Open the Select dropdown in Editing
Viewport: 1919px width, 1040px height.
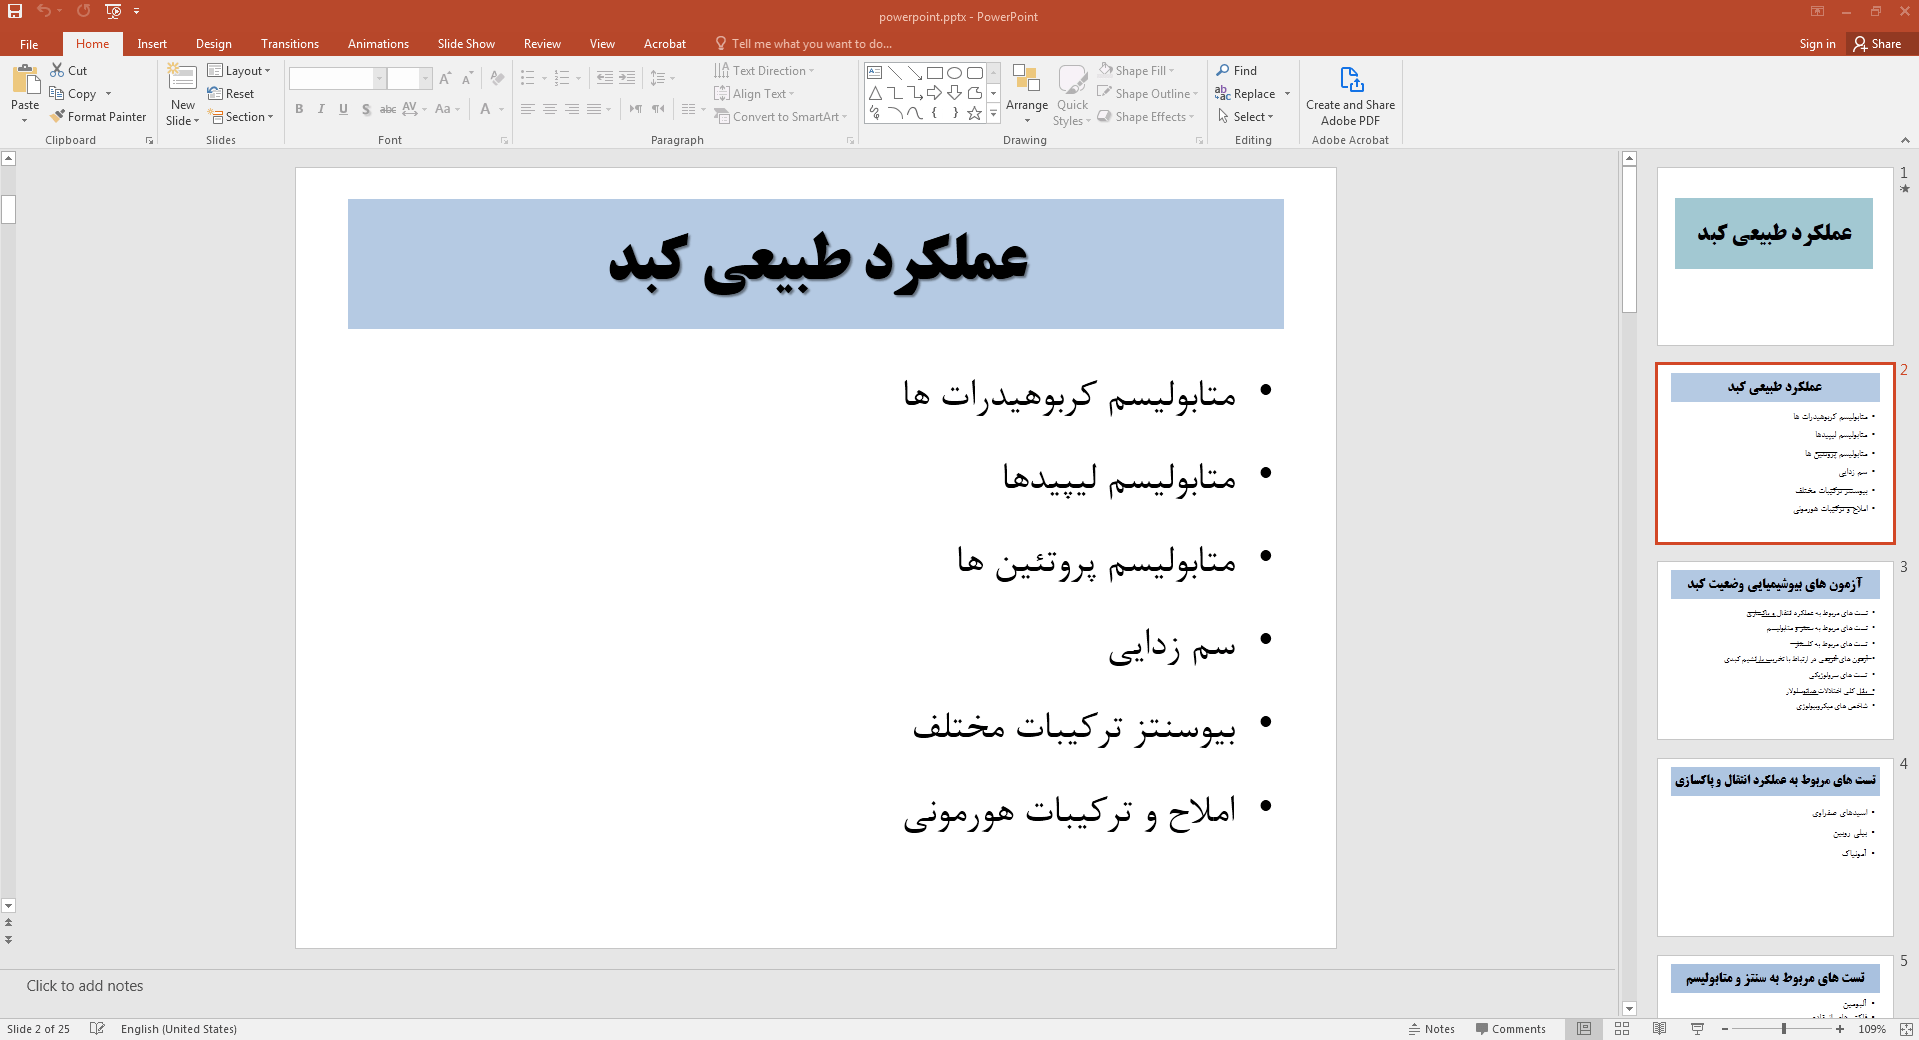[1245, 117]
